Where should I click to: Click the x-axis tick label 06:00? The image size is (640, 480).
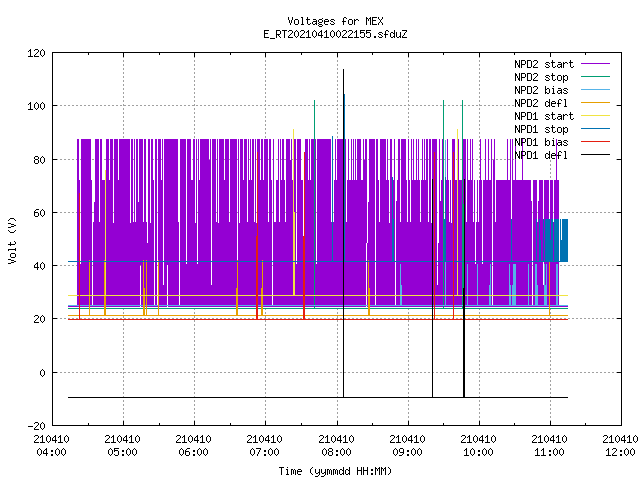193,453
